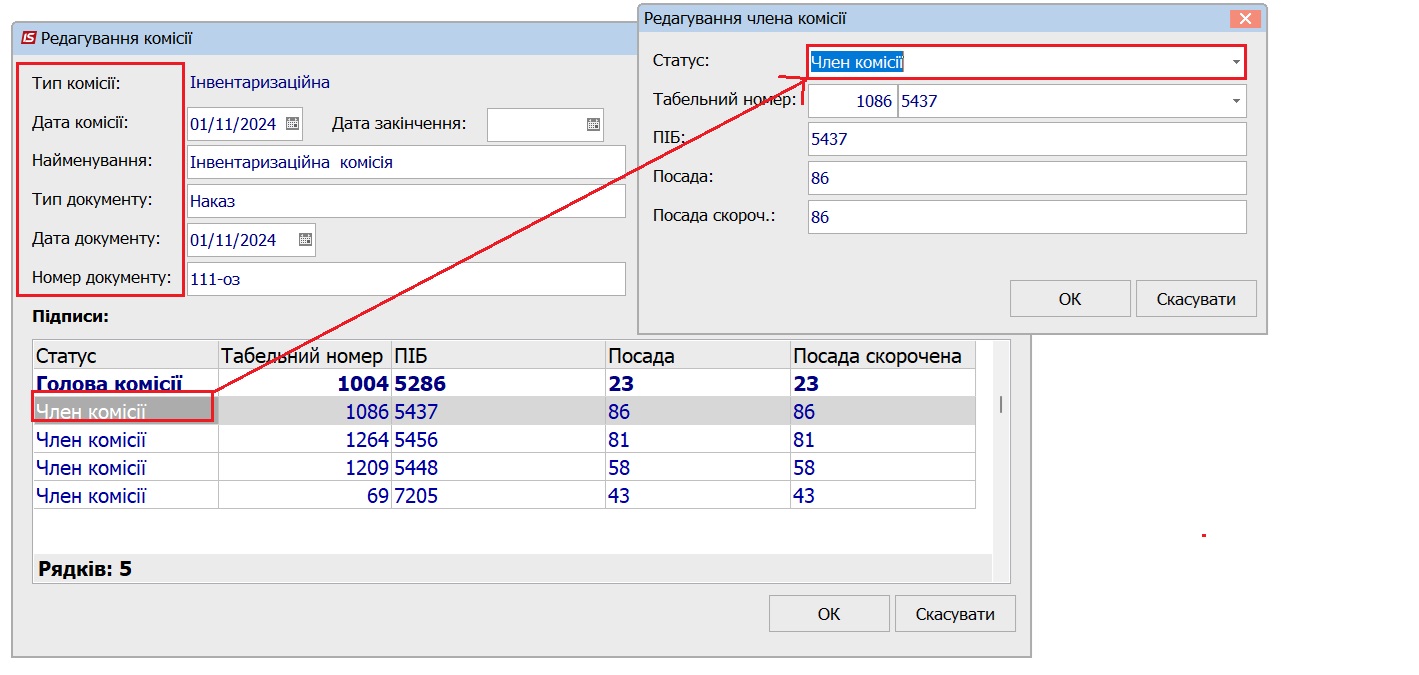Click the Рядків: 5 row counter

85,570
